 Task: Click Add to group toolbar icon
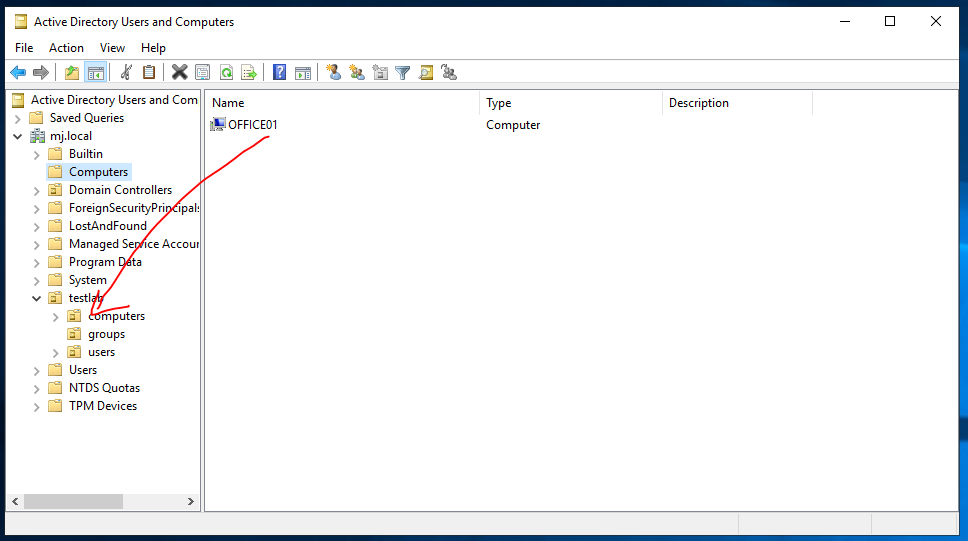point(449,73)
